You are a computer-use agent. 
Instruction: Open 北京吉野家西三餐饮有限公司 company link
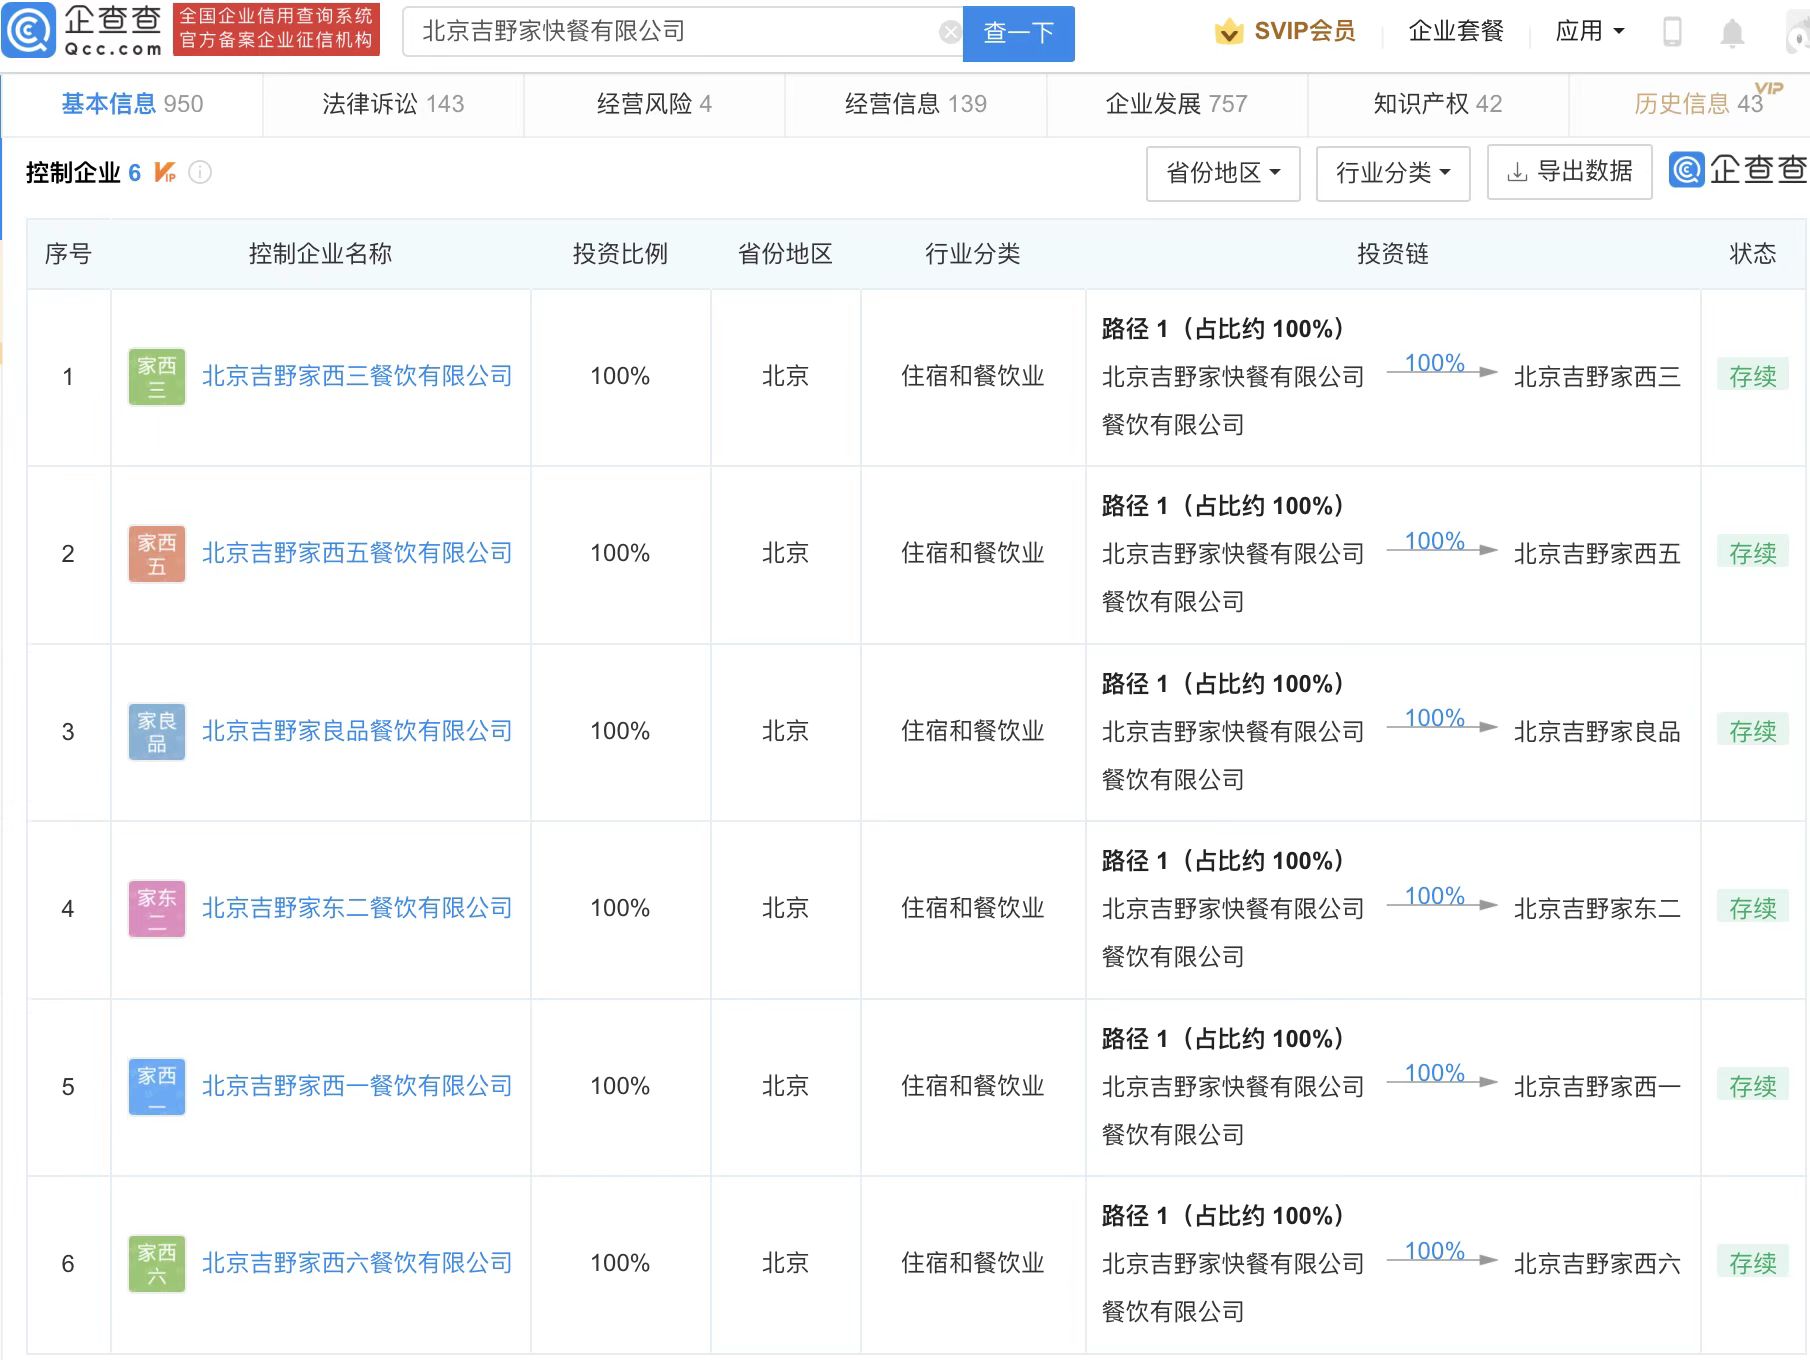[357, 377]
